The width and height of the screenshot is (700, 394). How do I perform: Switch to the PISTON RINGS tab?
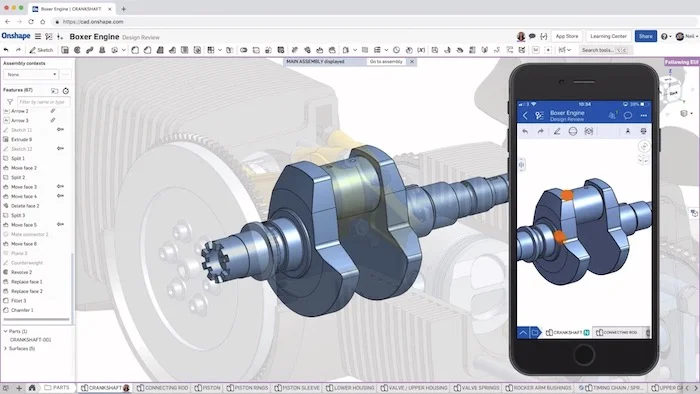click(247, 388)
